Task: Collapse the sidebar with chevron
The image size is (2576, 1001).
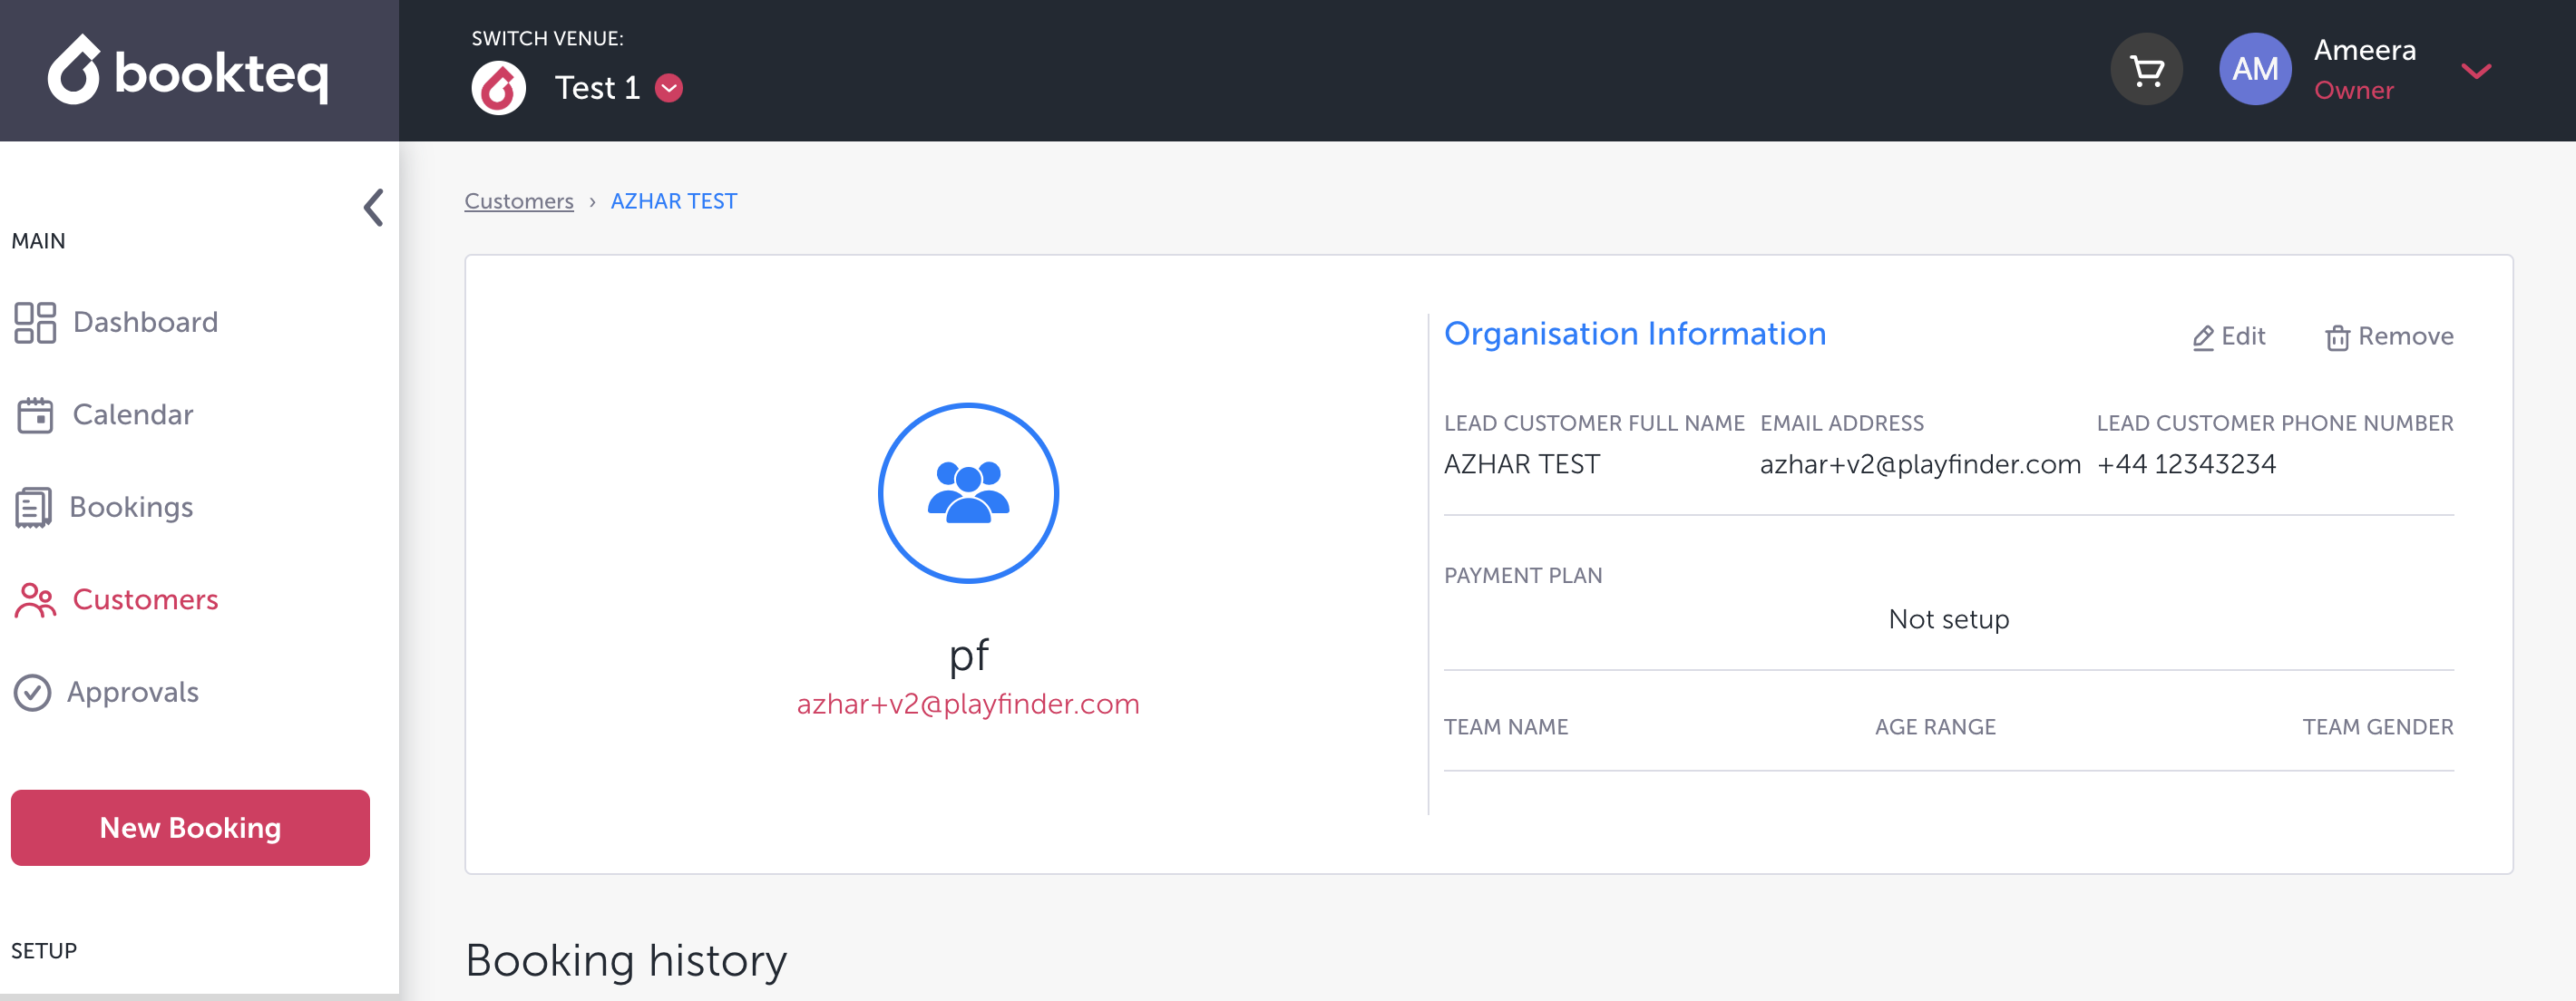Action: point(373,208)
